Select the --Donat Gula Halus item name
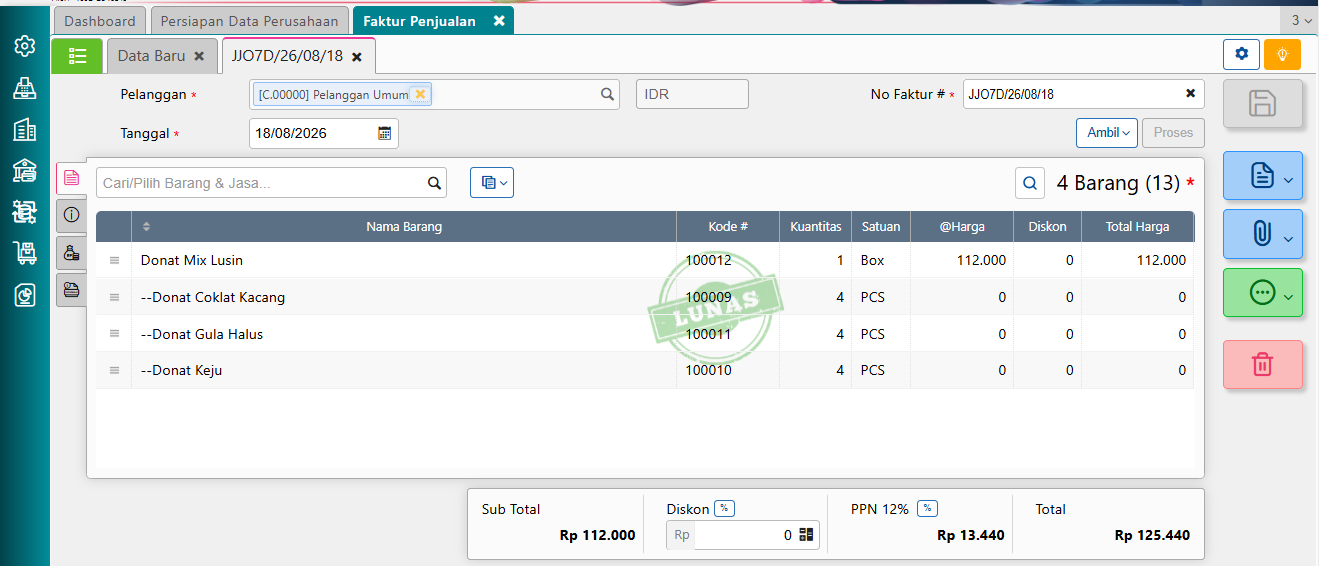The image size is (1328, 566). 202,334
